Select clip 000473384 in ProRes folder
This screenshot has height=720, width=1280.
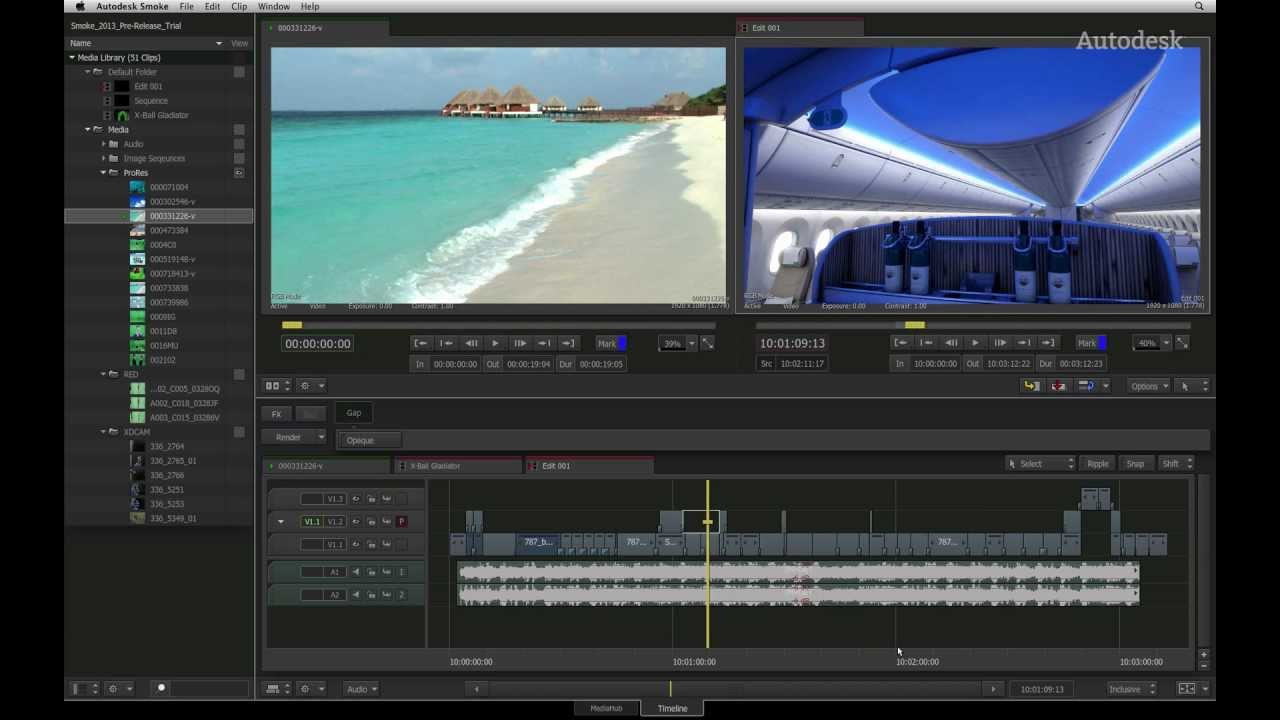pyautogui.click(x=169, y=231)
